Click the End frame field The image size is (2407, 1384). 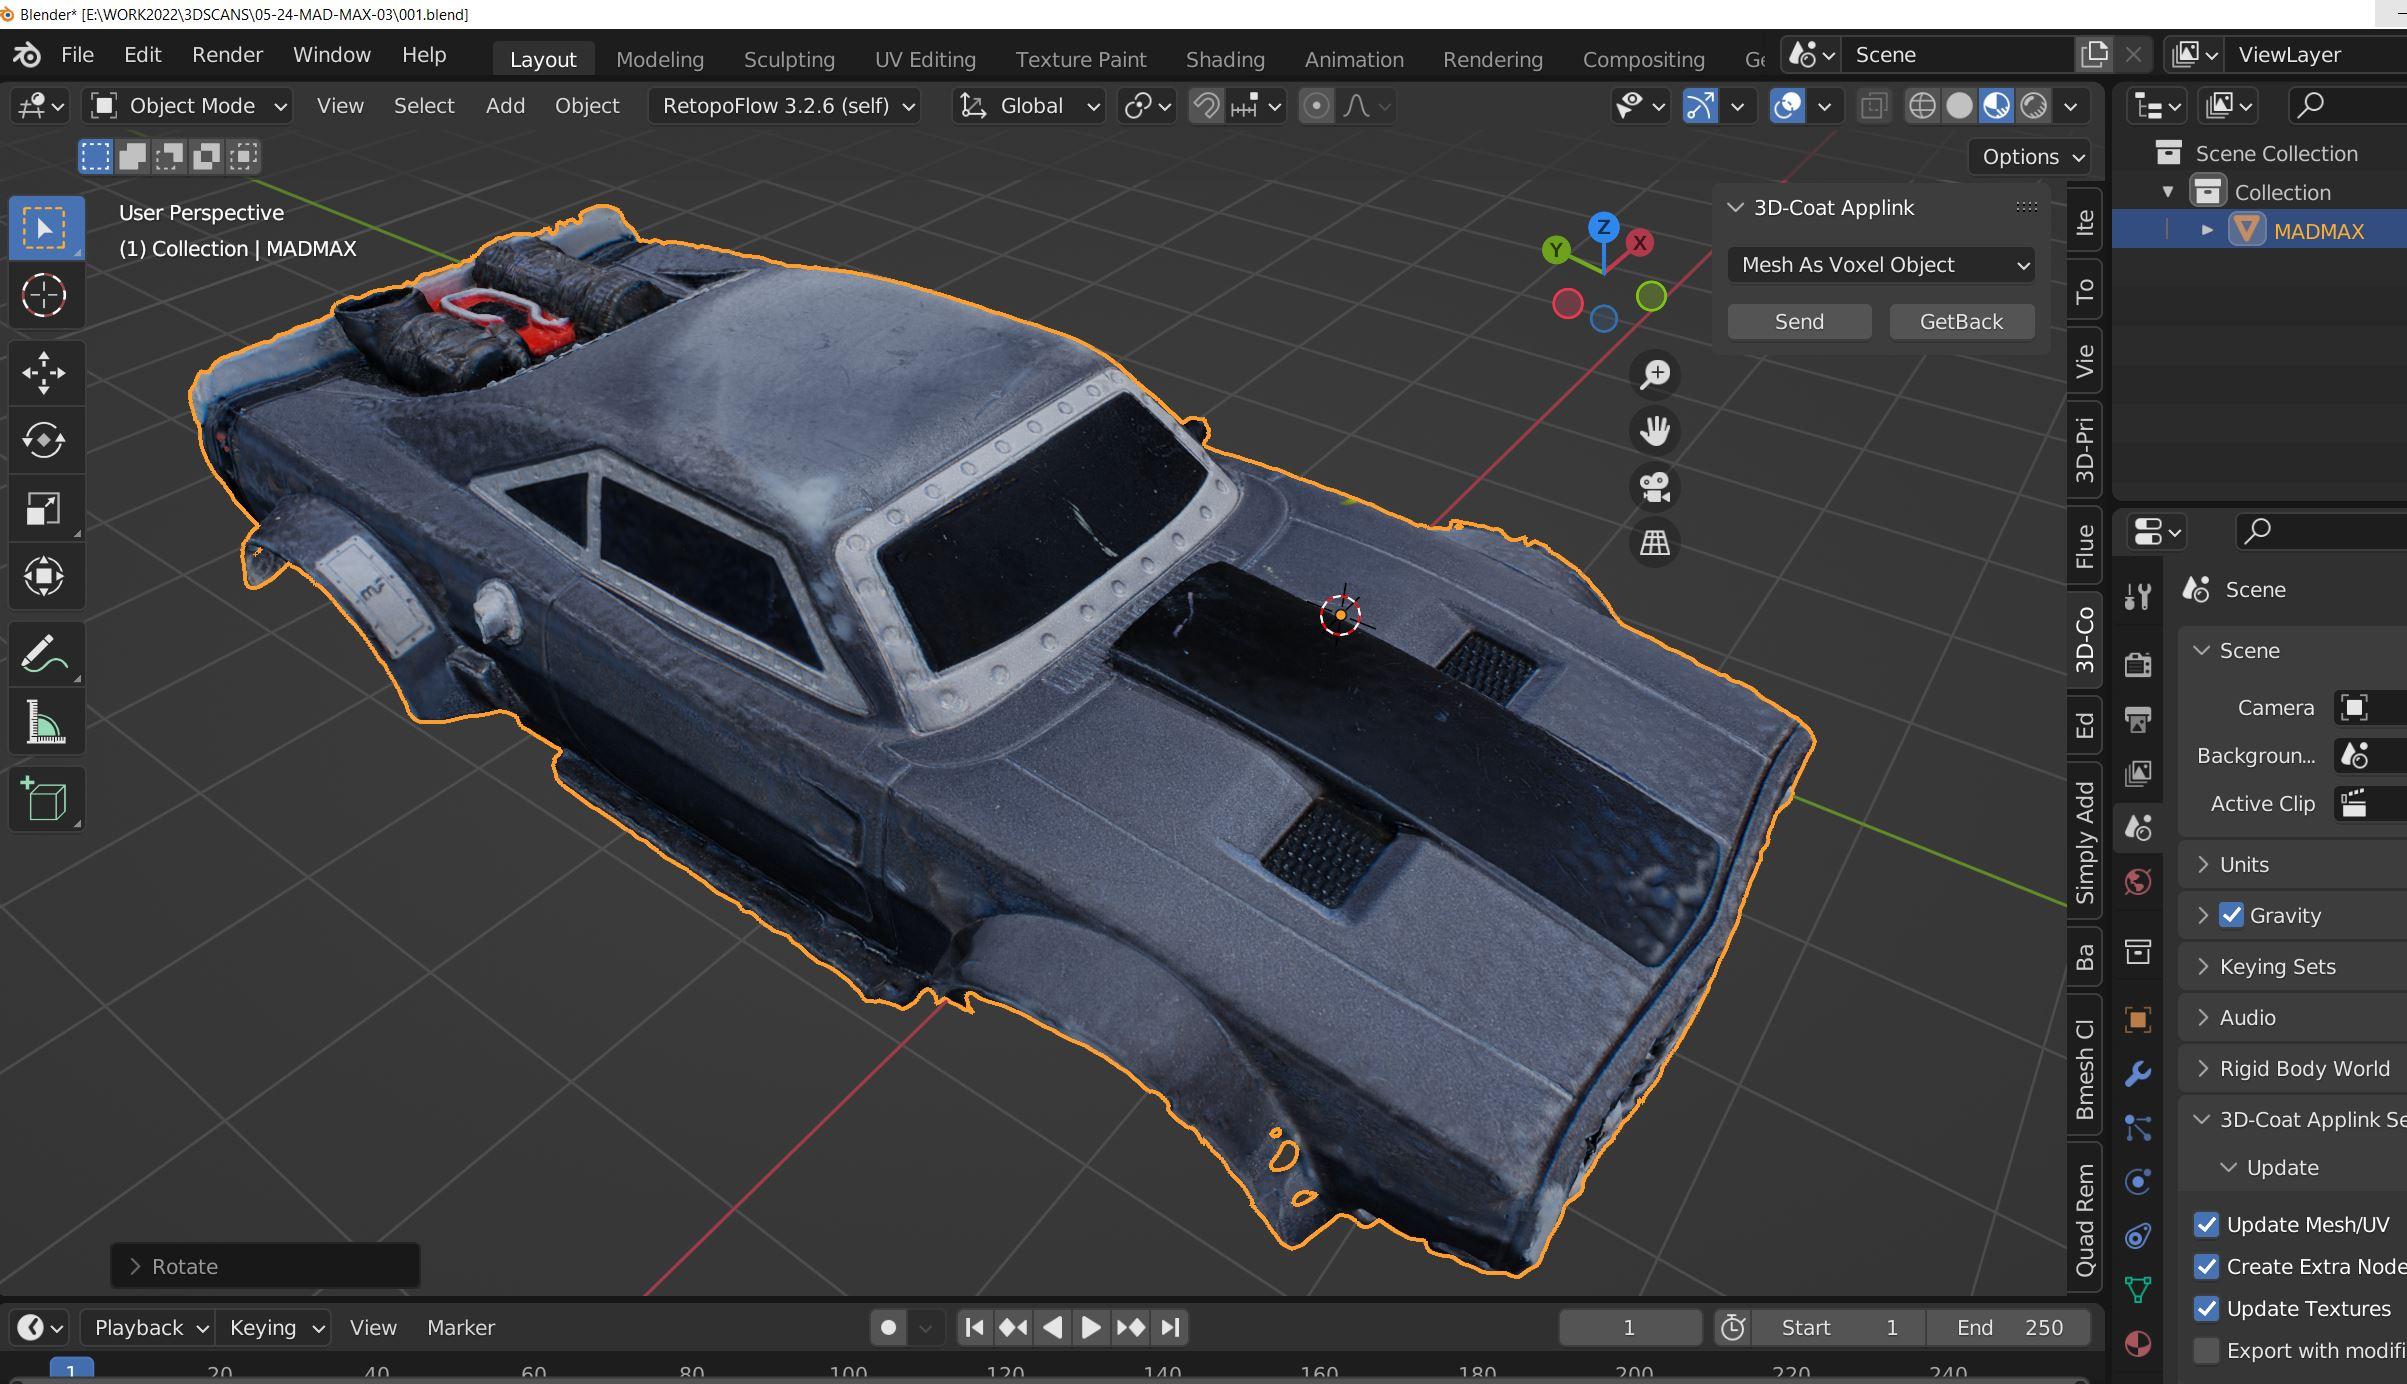pos(2009,1327)
